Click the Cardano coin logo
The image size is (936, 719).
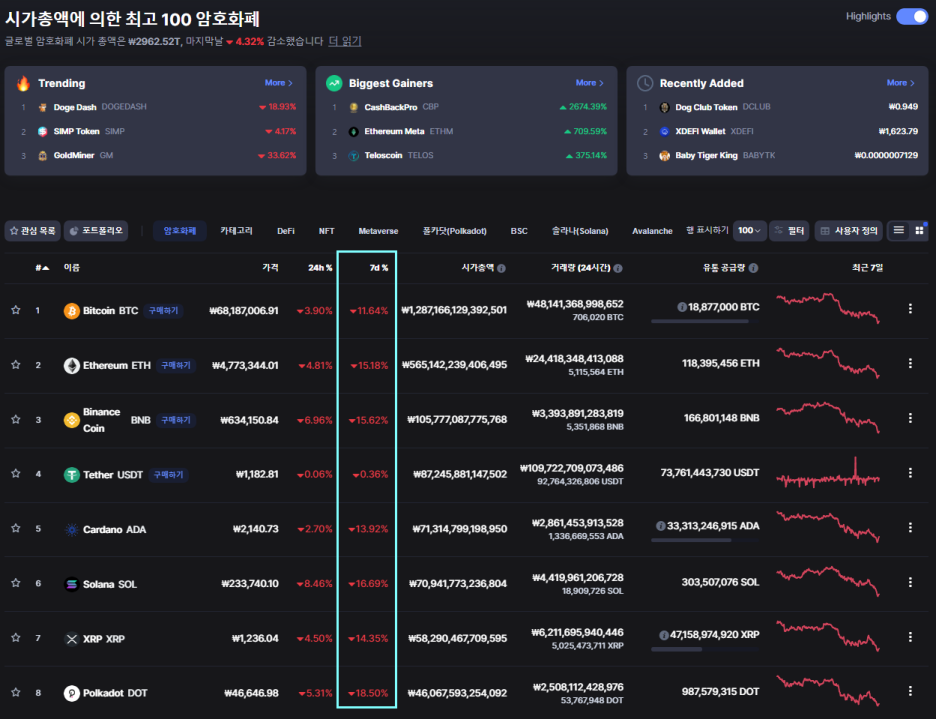coord(72,530)
